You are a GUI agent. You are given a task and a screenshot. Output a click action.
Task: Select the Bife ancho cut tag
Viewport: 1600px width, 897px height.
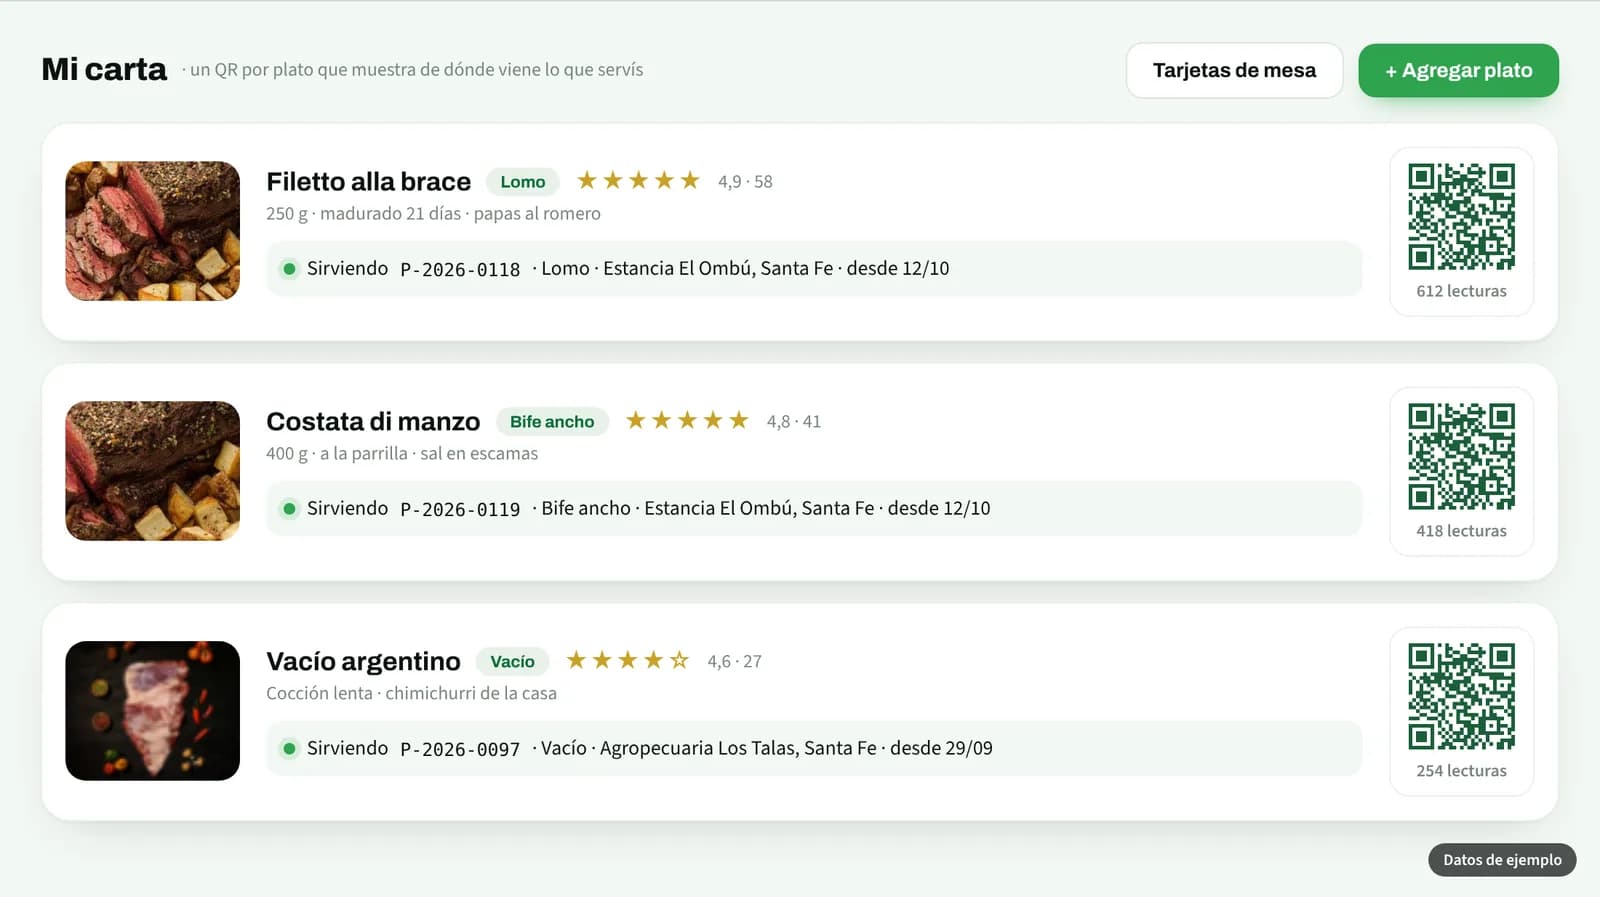[x=552, y=421]
